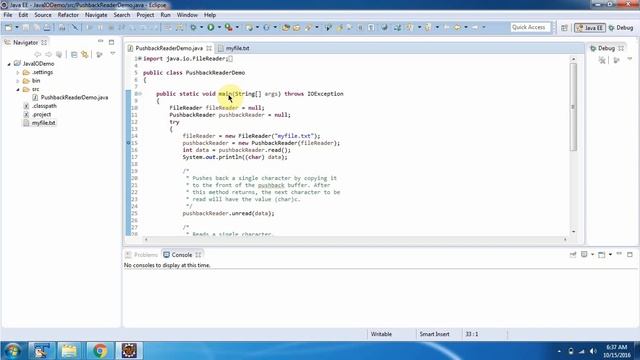Click the Back navigation arrow in toolbar
Image resolution: width=640 pixels, height=360 pixels.
pos(457,27)
